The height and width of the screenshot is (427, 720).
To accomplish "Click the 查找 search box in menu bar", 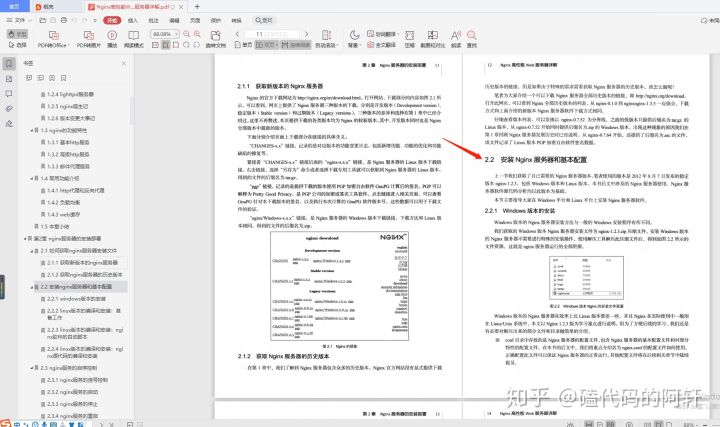I will [x=264, y=20].
